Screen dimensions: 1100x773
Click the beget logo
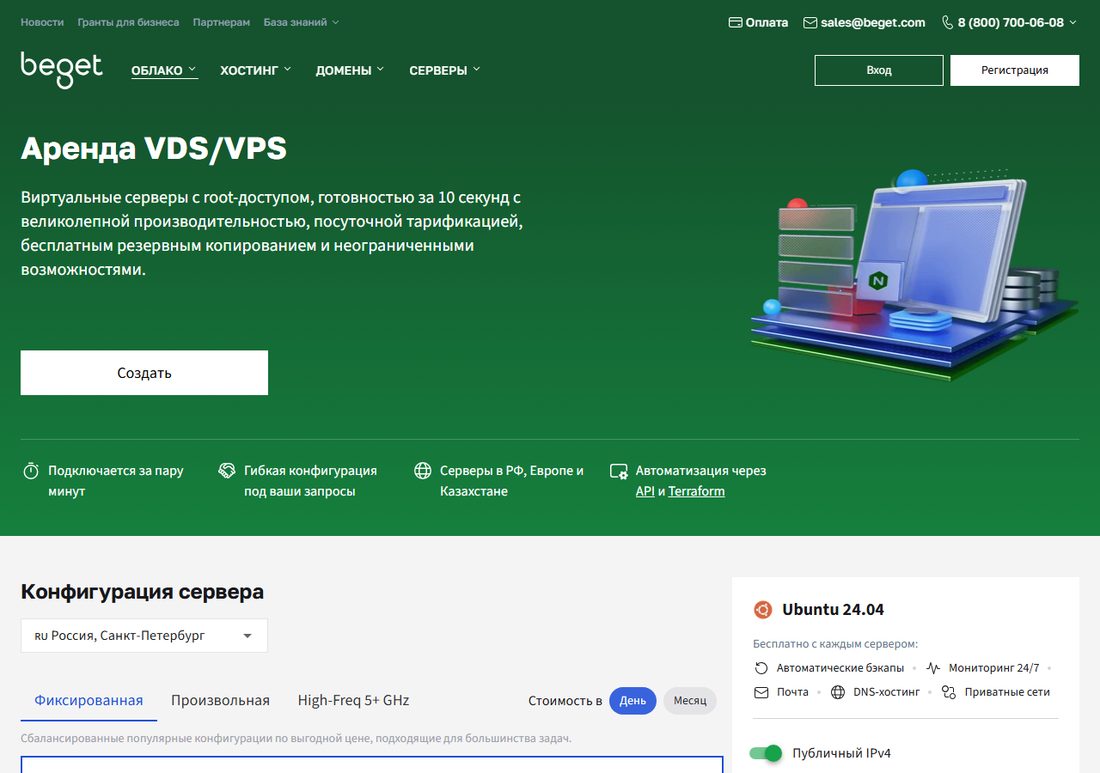(62, 69)
